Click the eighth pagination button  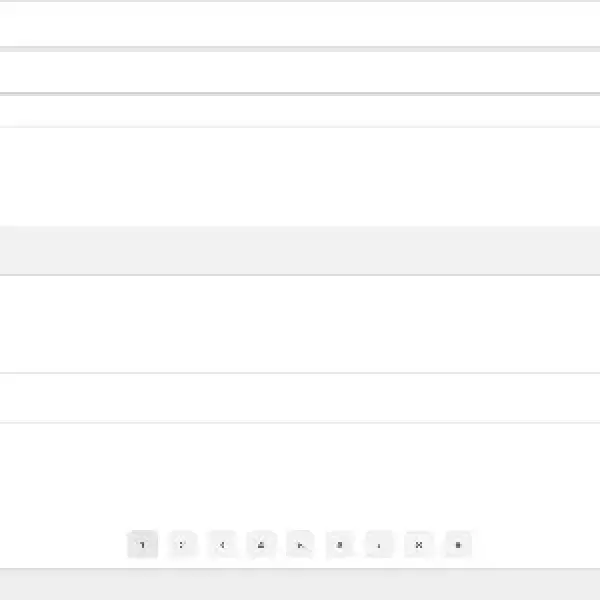(419, 544)
